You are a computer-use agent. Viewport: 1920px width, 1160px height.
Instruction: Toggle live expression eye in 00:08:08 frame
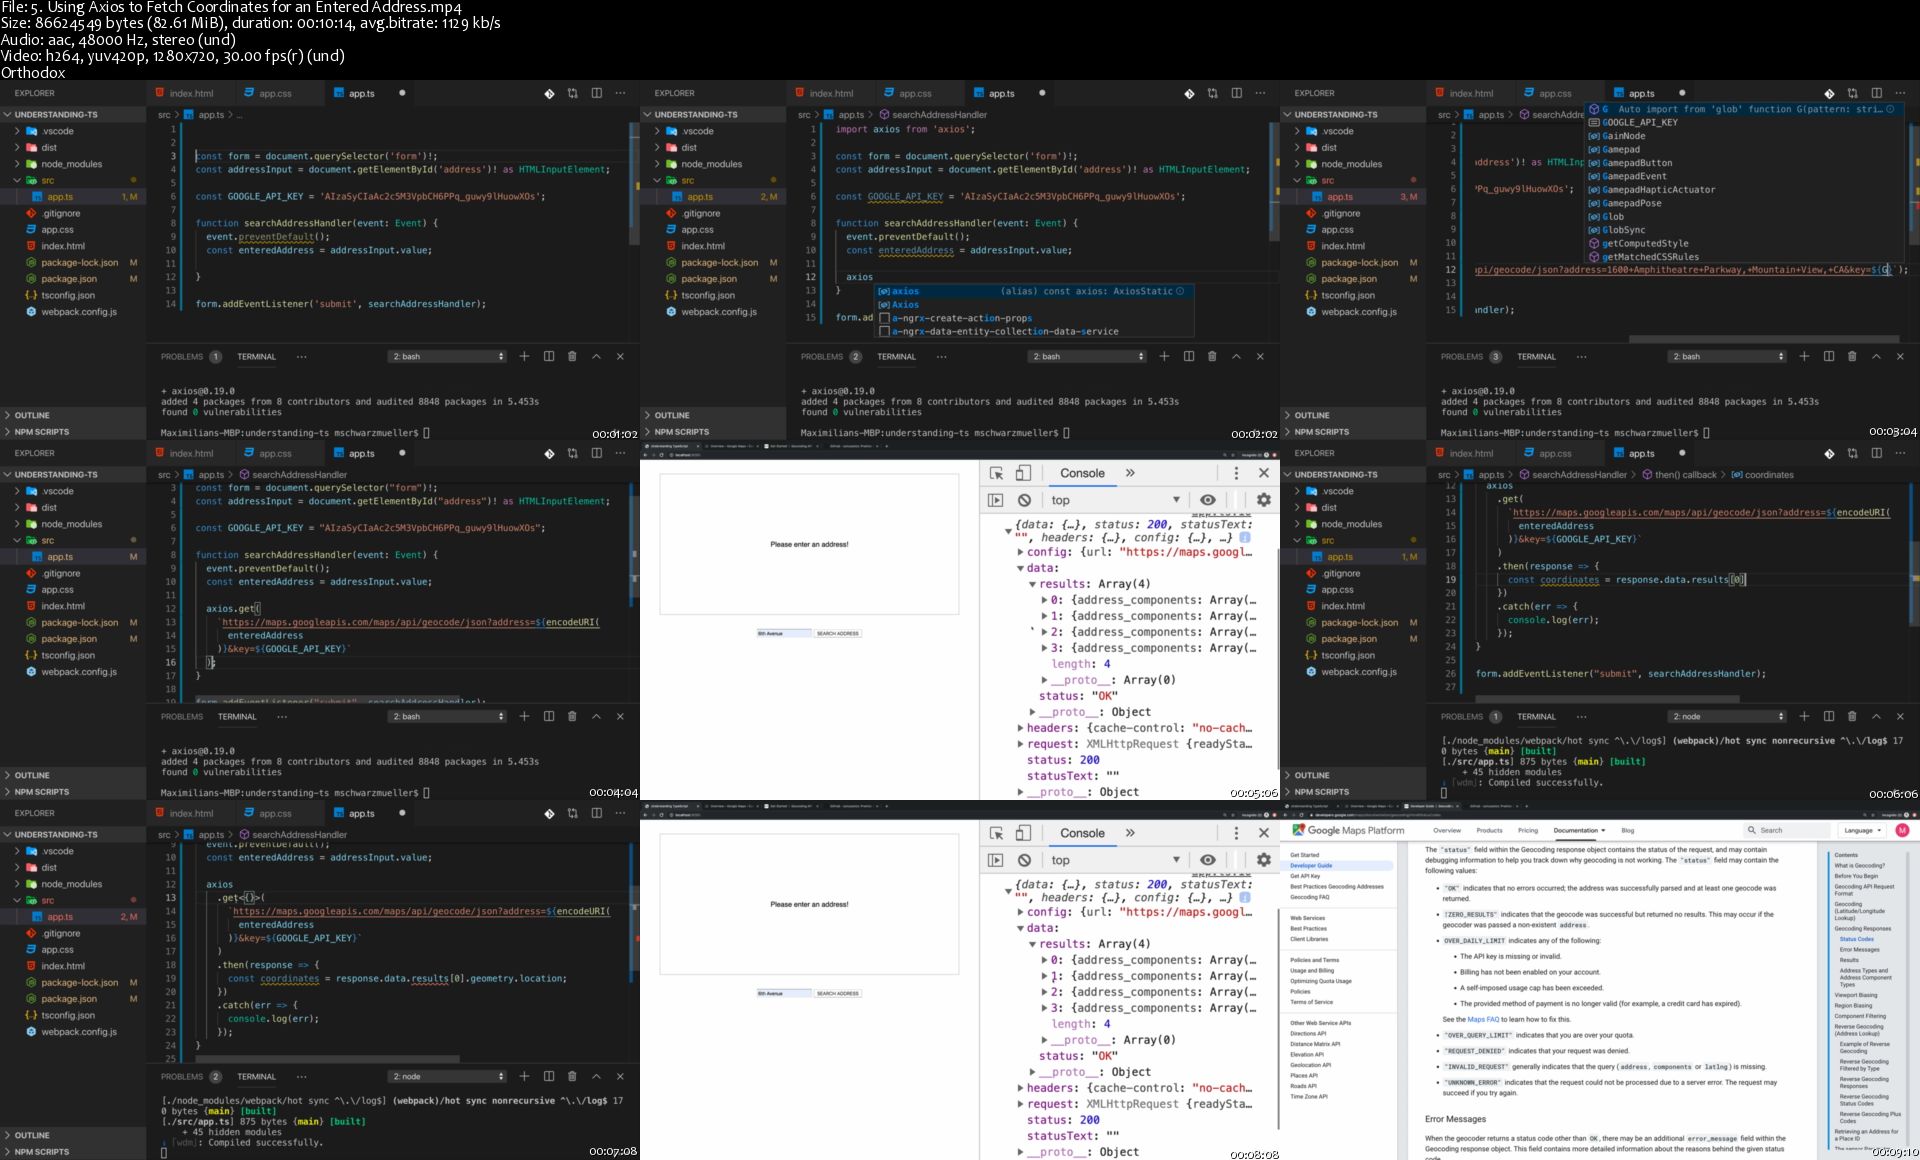pos(1208,860)
